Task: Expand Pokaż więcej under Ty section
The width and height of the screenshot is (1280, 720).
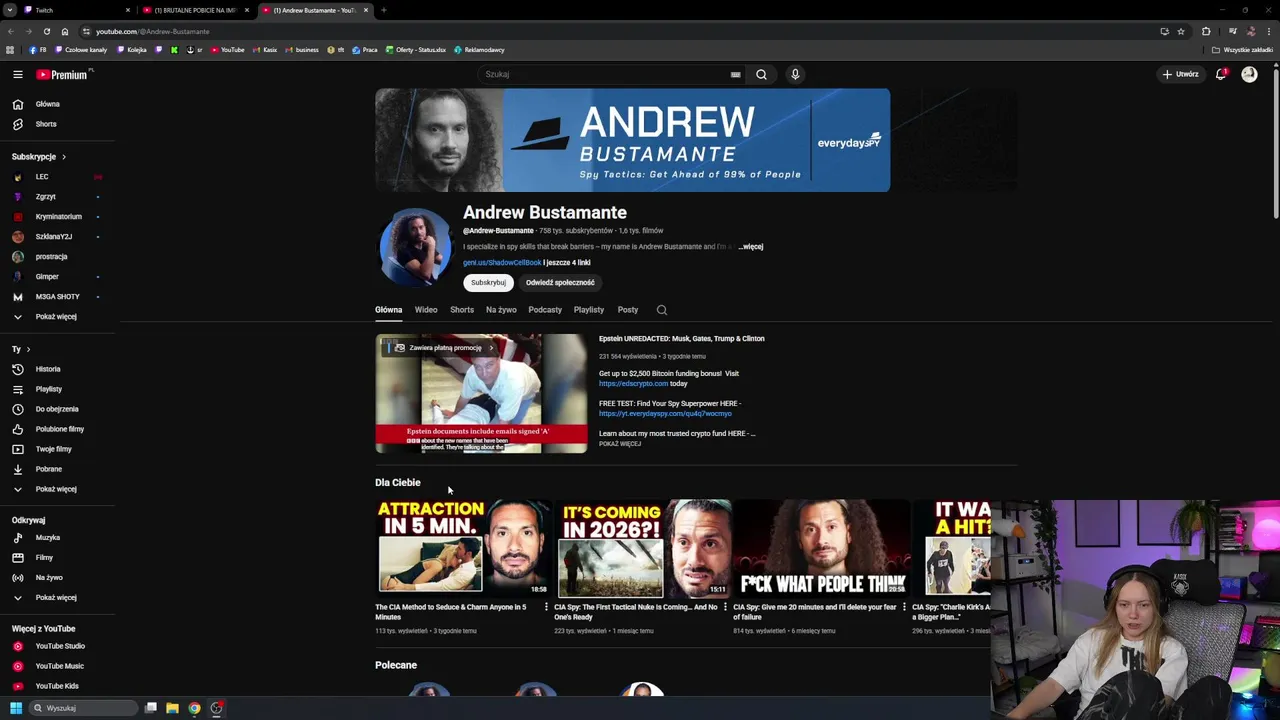Action: pos(58,489)
